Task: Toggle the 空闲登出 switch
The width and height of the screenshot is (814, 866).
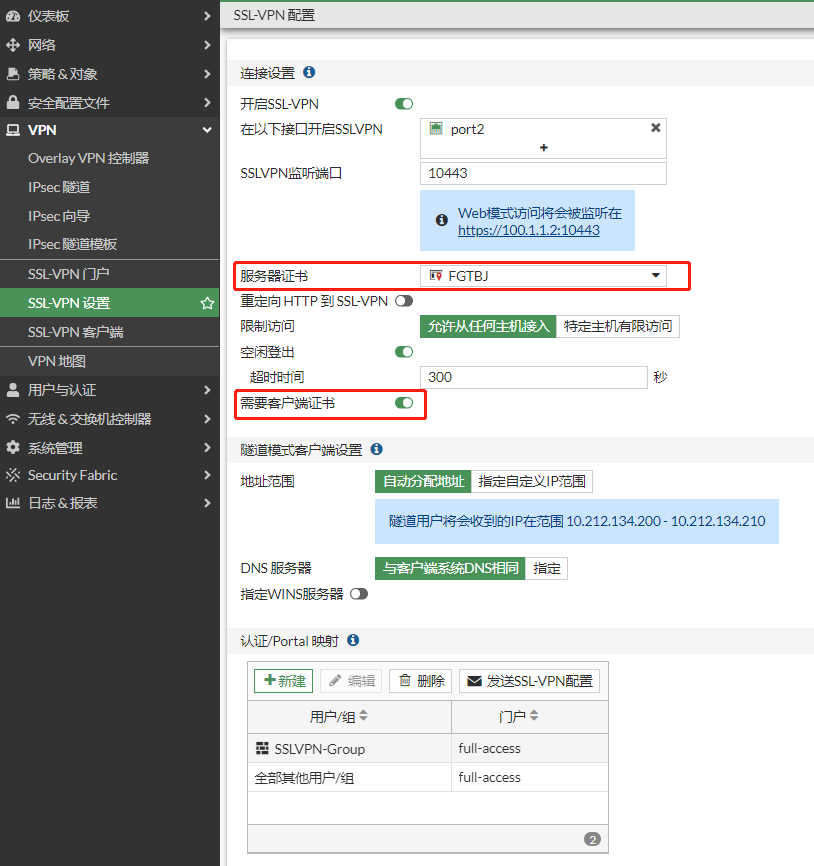Action: pos(404,352)
